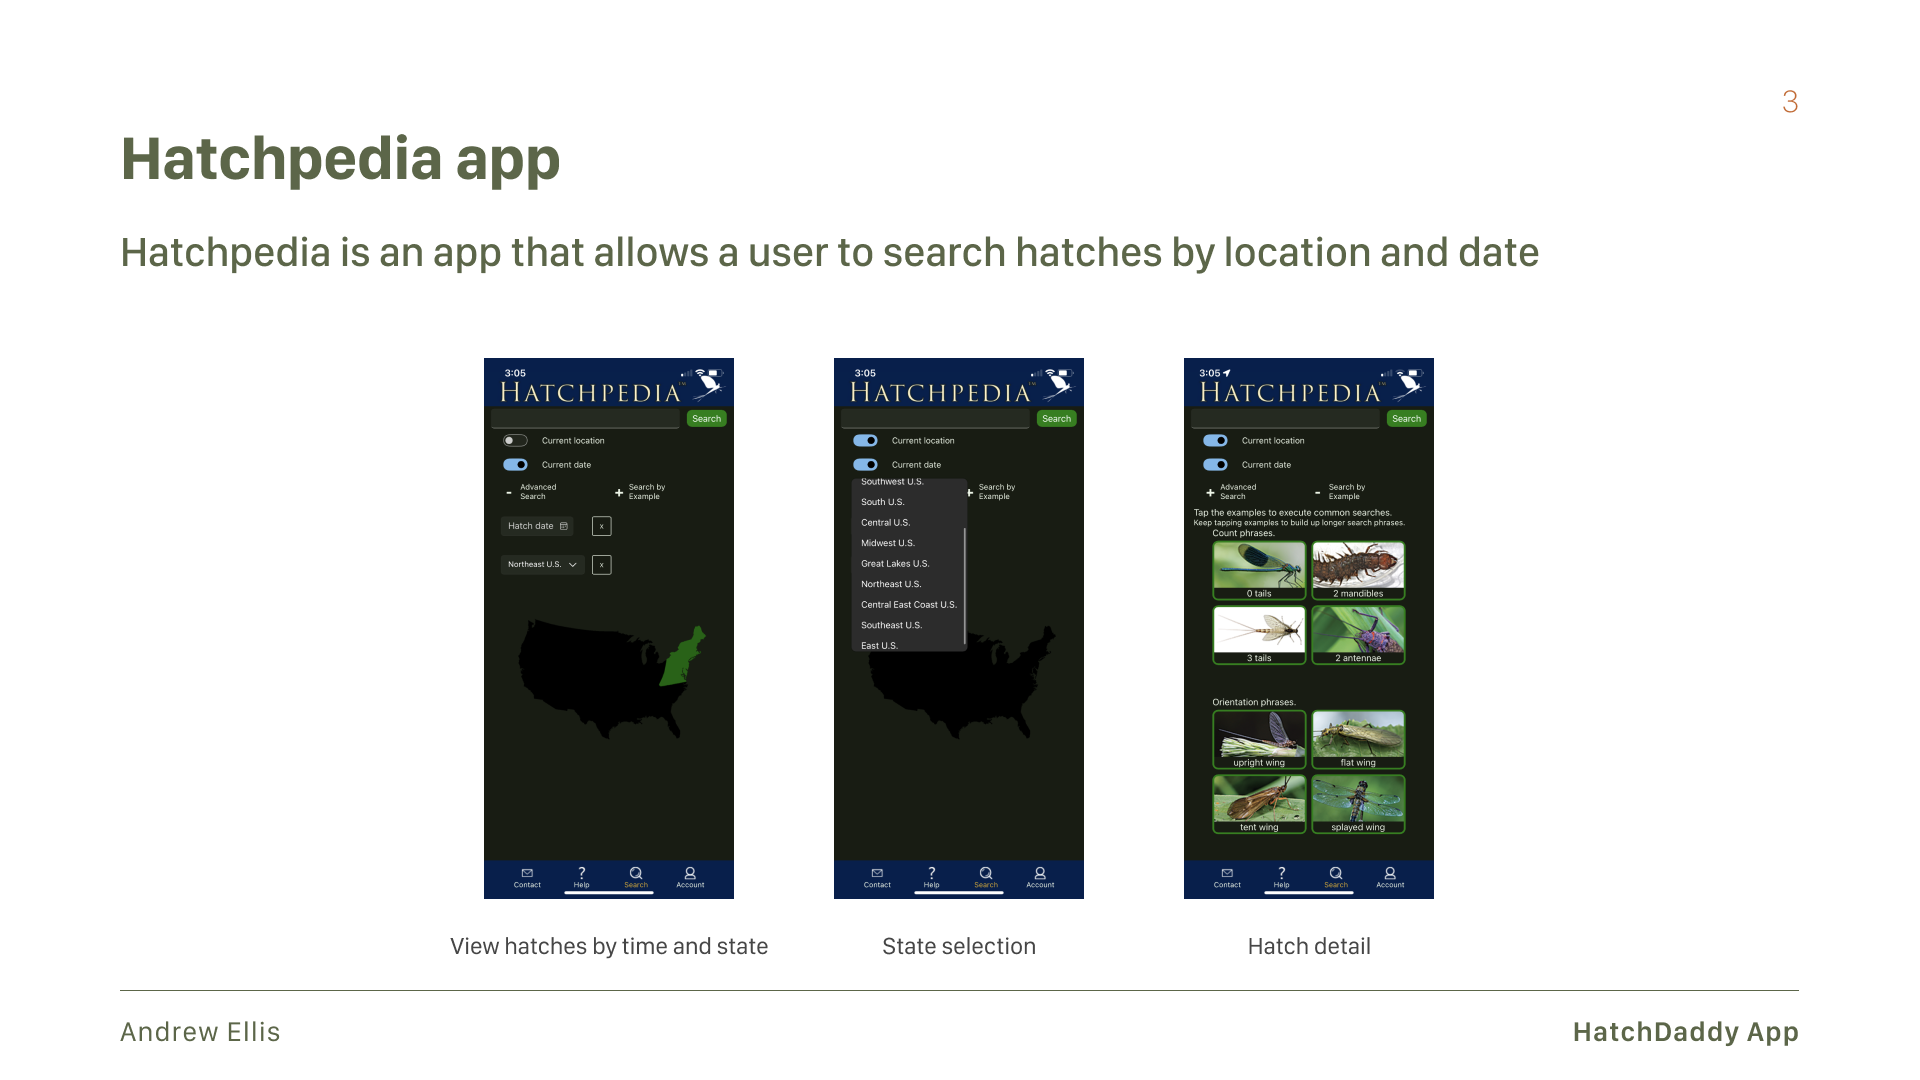This screenshot has height=1080, width=1920.
Task: Enable Current location toggle in first phone
Action: 515,440
